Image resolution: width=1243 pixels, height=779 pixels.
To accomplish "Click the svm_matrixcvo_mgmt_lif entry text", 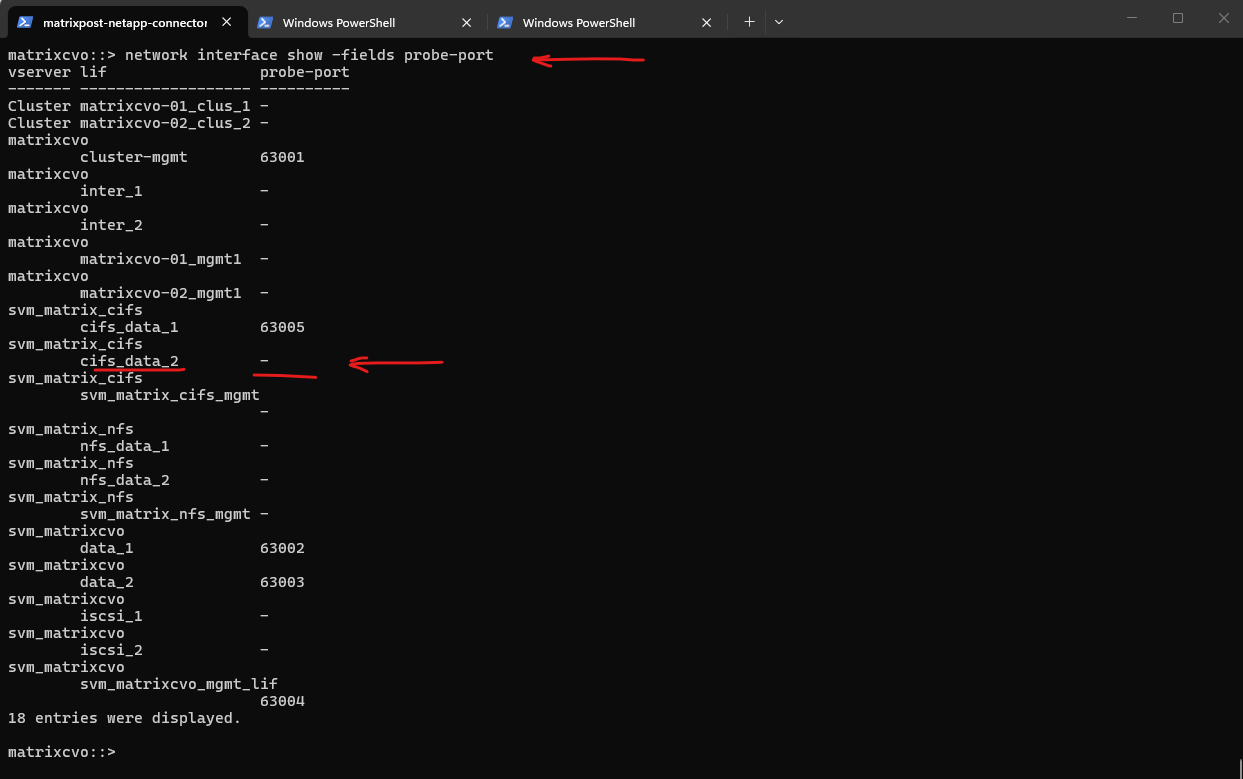I will [178, 684].
